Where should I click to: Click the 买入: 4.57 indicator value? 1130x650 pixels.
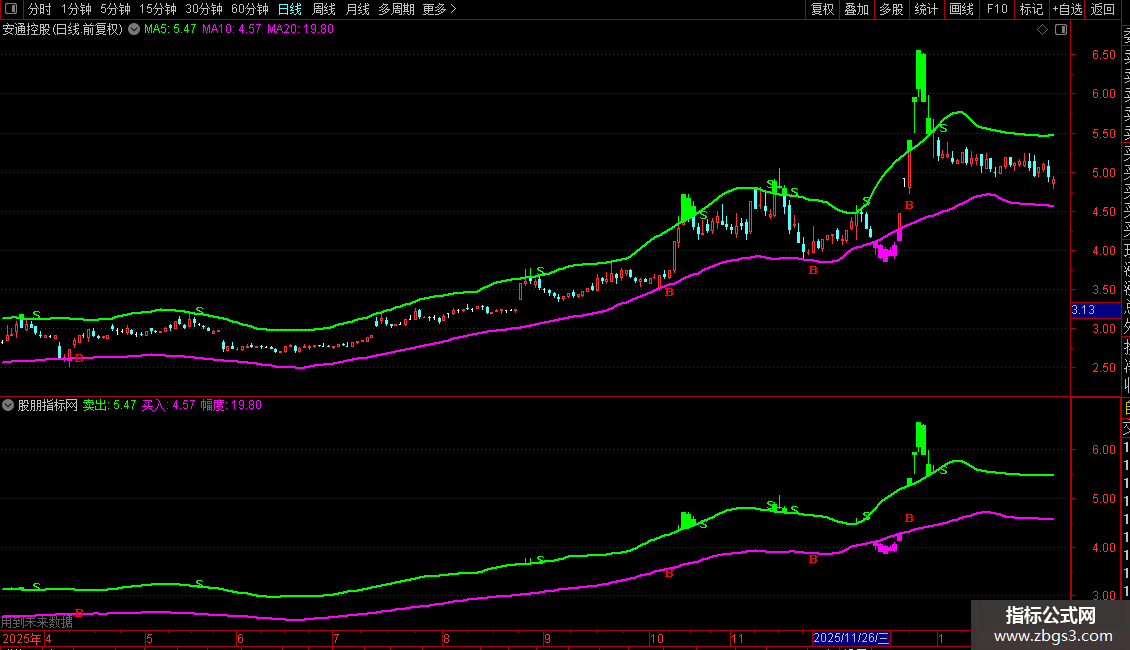click(169, 405)
